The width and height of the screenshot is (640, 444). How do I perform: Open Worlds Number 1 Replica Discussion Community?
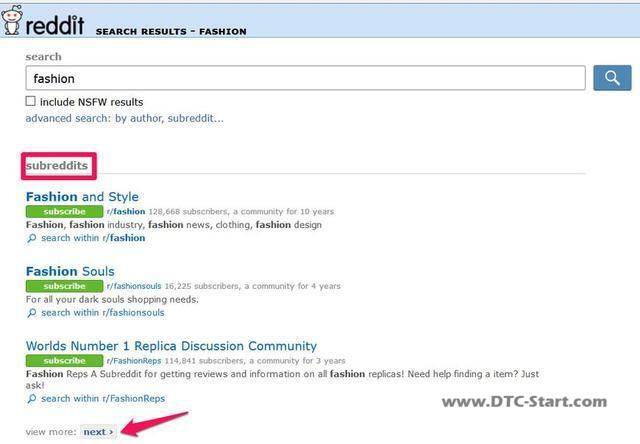coord(171,346)
